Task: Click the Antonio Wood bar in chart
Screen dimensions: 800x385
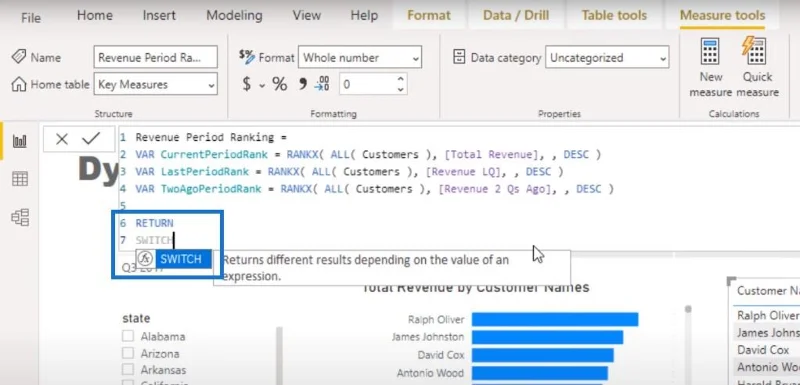Action: point(539,373)
